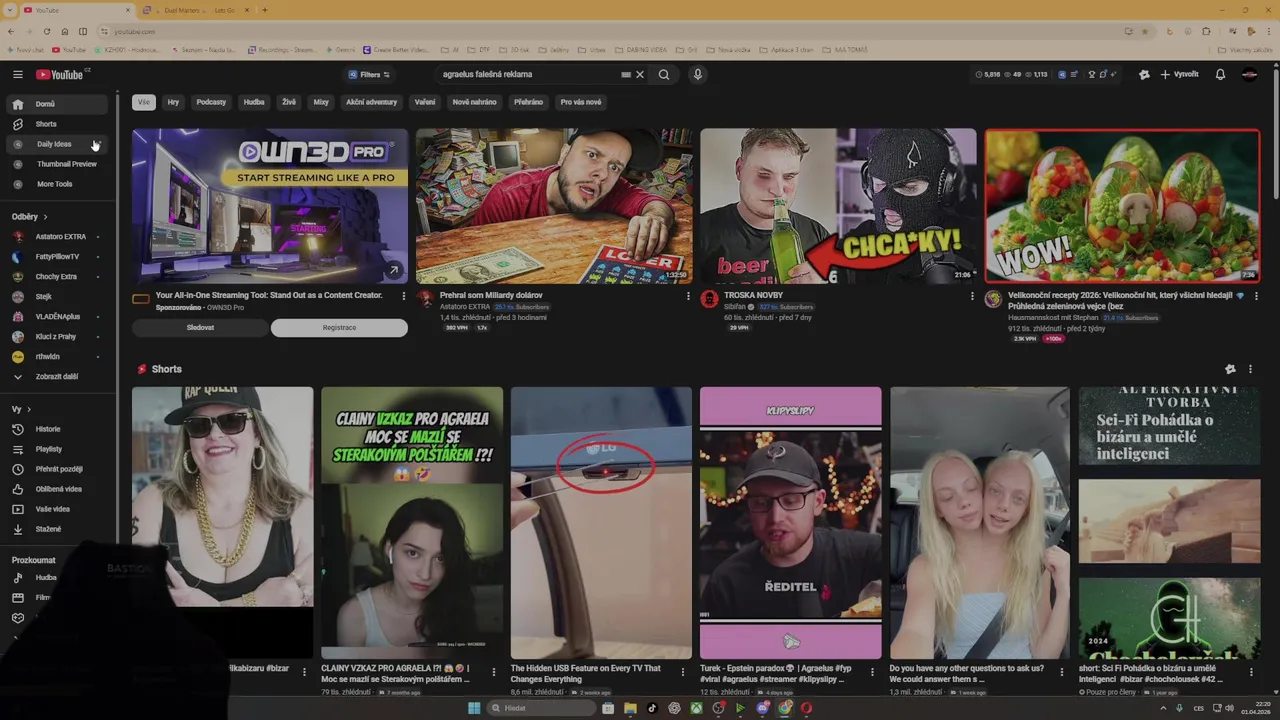1280x720 pixels.
Task: Open Shorts in the sidebar
Action: [x=57, y=124]
